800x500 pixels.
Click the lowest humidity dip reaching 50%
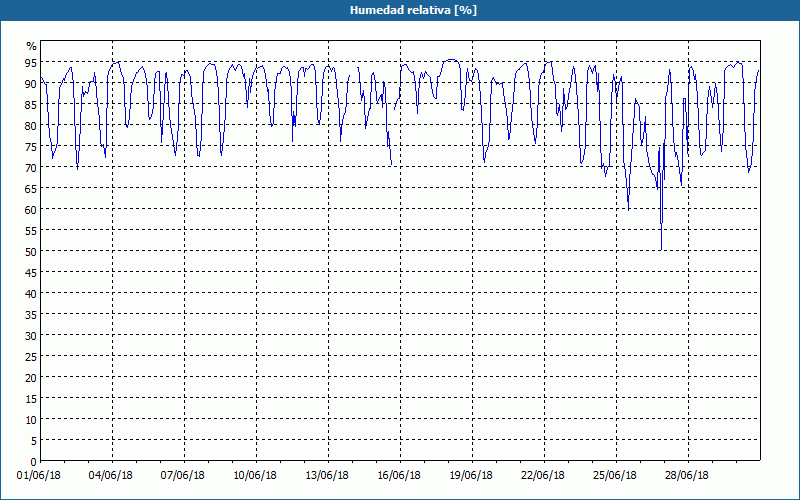pyautogui.click(x=661, y=249)
